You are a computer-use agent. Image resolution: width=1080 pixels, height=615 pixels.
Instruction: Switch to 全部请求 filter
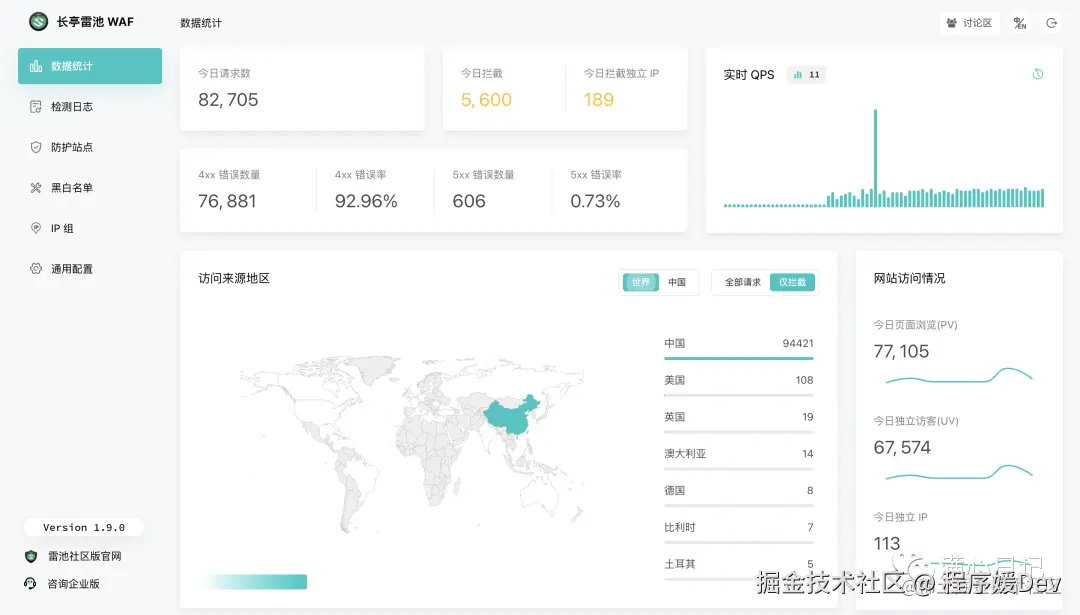(742, 282)
